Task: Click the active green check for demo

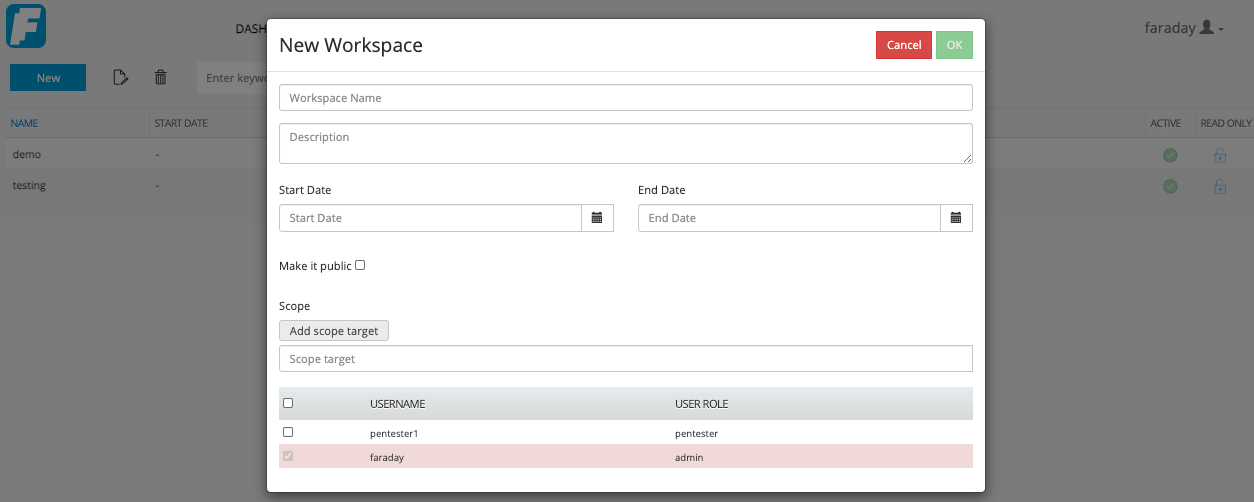Action: (1169, 155)
